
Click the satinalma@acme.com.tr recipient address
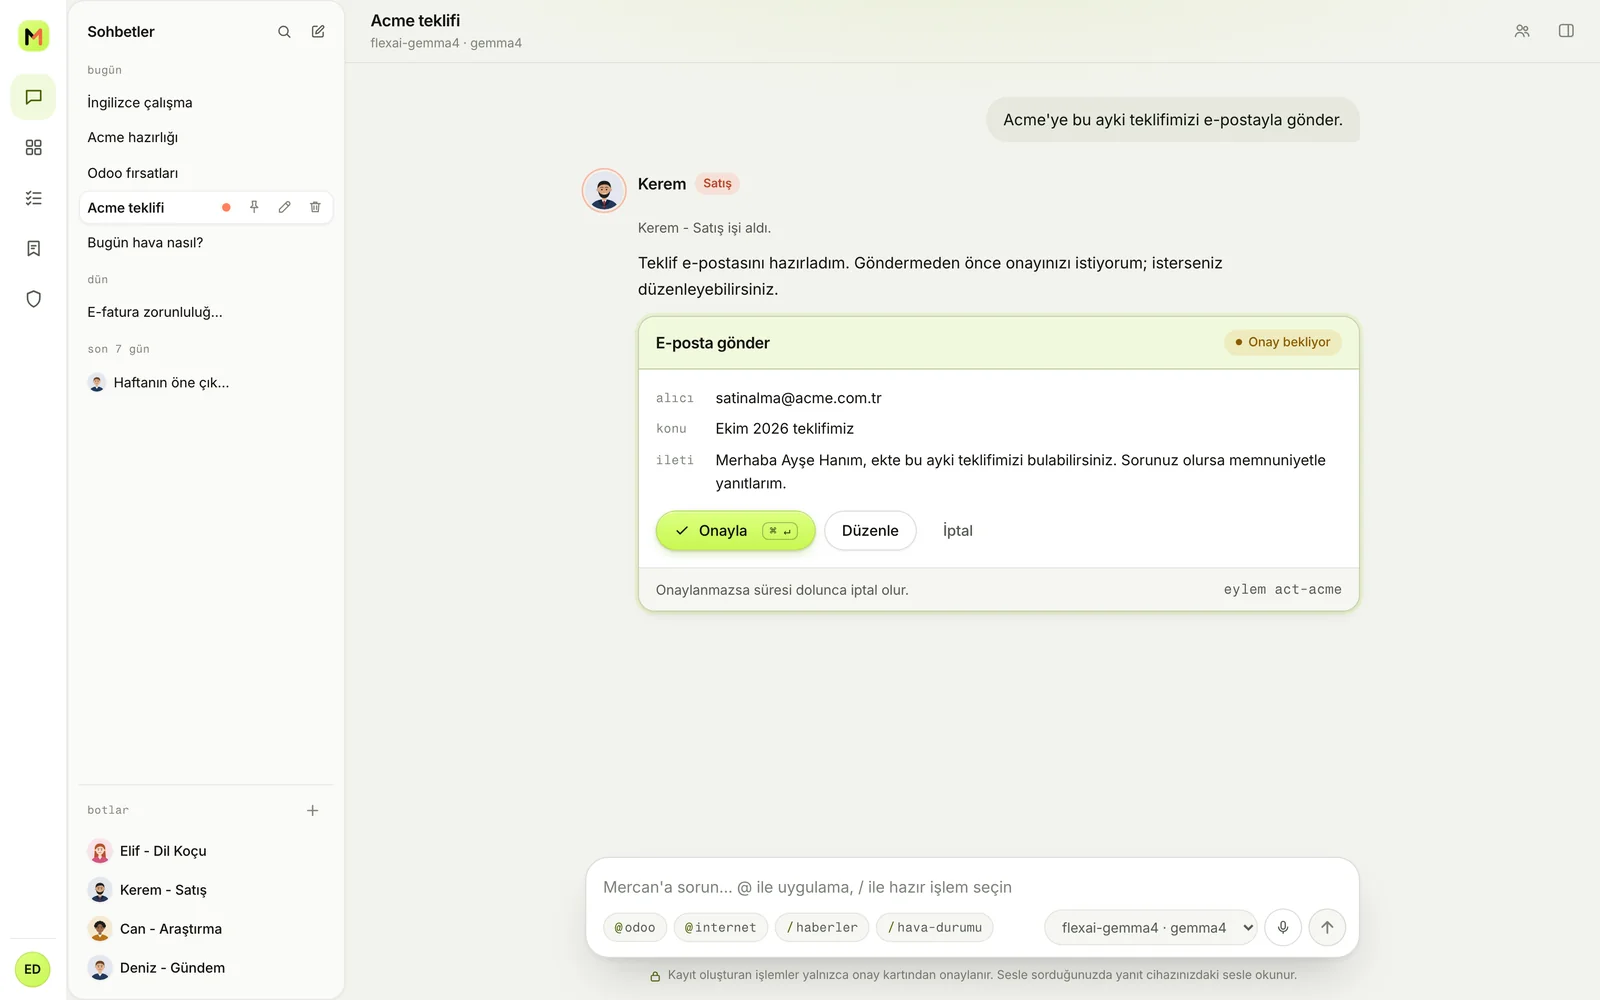coord(798,398)
